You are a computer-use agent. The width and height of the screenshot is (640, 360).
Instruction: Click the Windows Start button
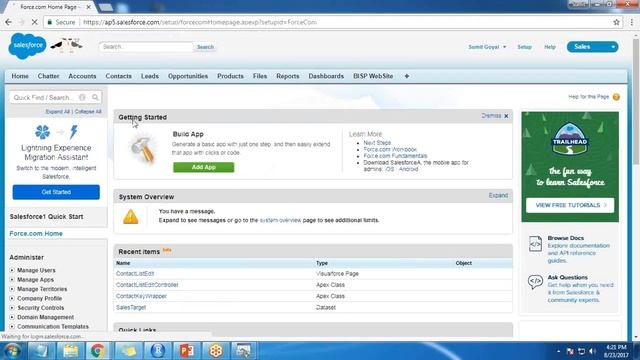pyautogui.click(x=13, y=351)
